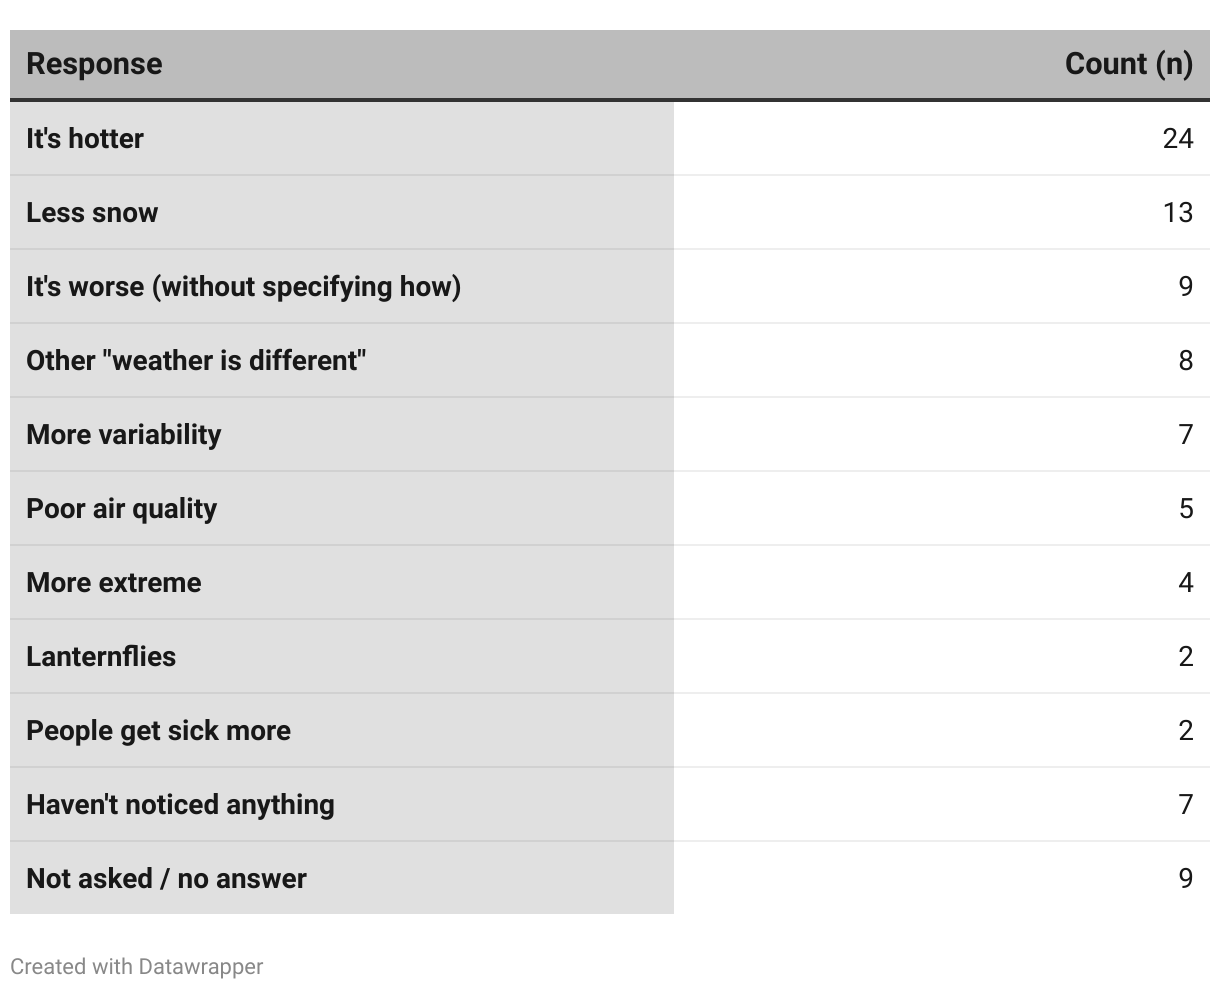Click the "Haven't noticed anything" response
Screen dimensions: 1220x990
180,804
